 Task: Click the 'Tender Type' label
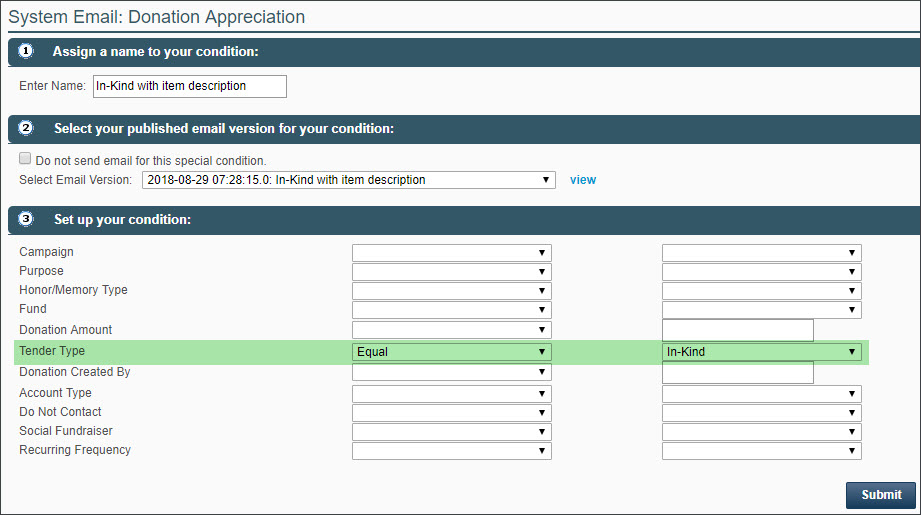tap(52, 351)
